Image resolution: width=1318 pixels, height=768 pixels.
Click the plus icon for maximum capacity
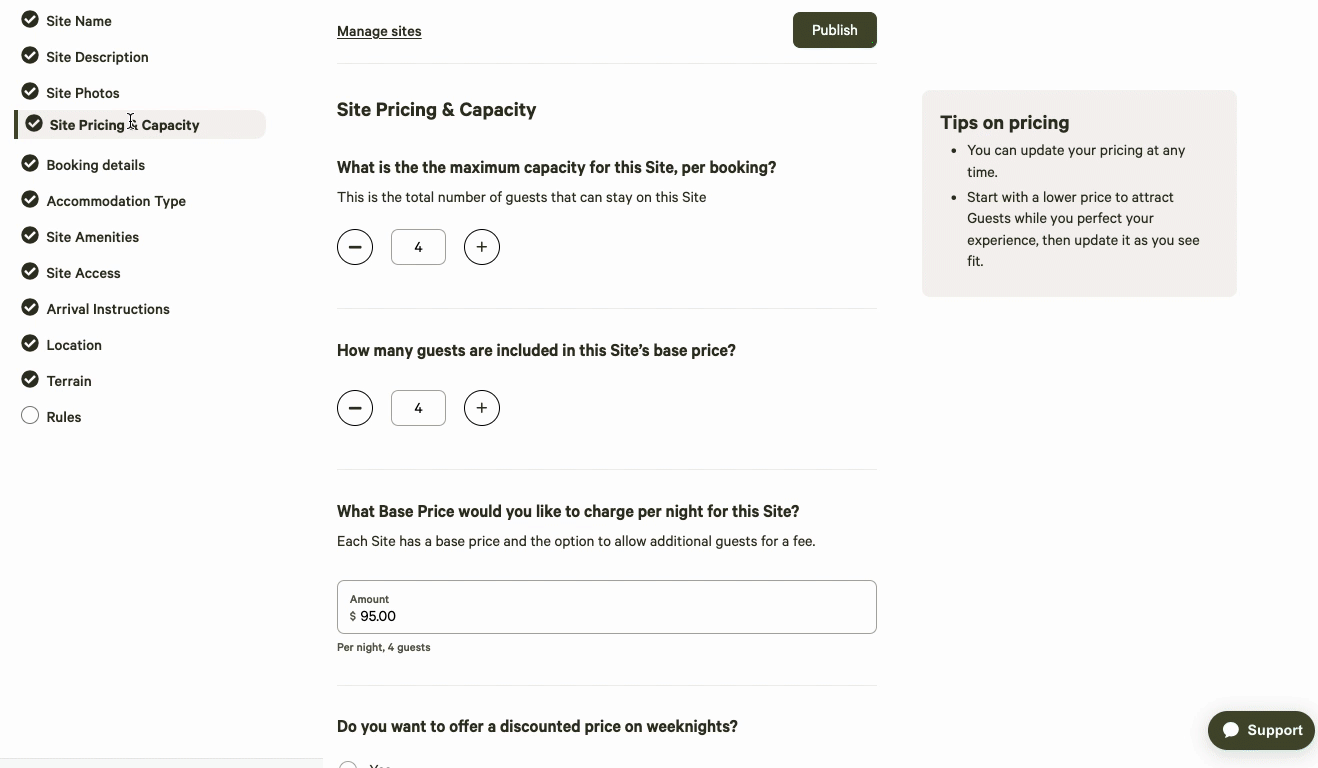[482, 247]
